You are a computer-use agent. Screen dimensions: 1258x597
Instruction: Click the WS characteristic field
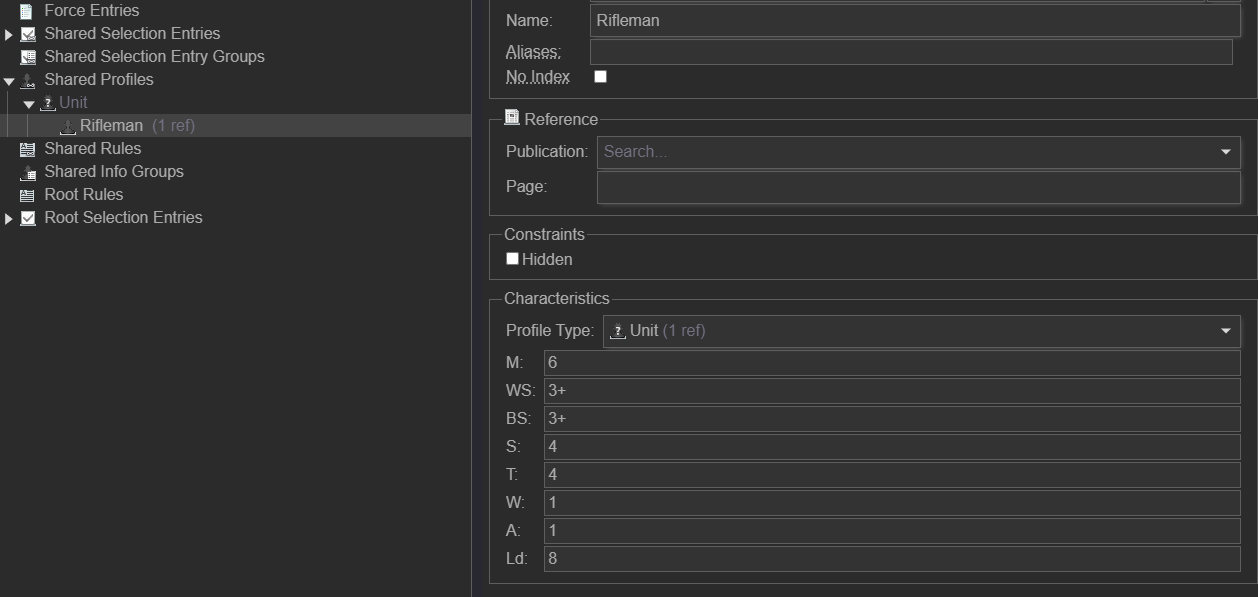click(892, 391)
